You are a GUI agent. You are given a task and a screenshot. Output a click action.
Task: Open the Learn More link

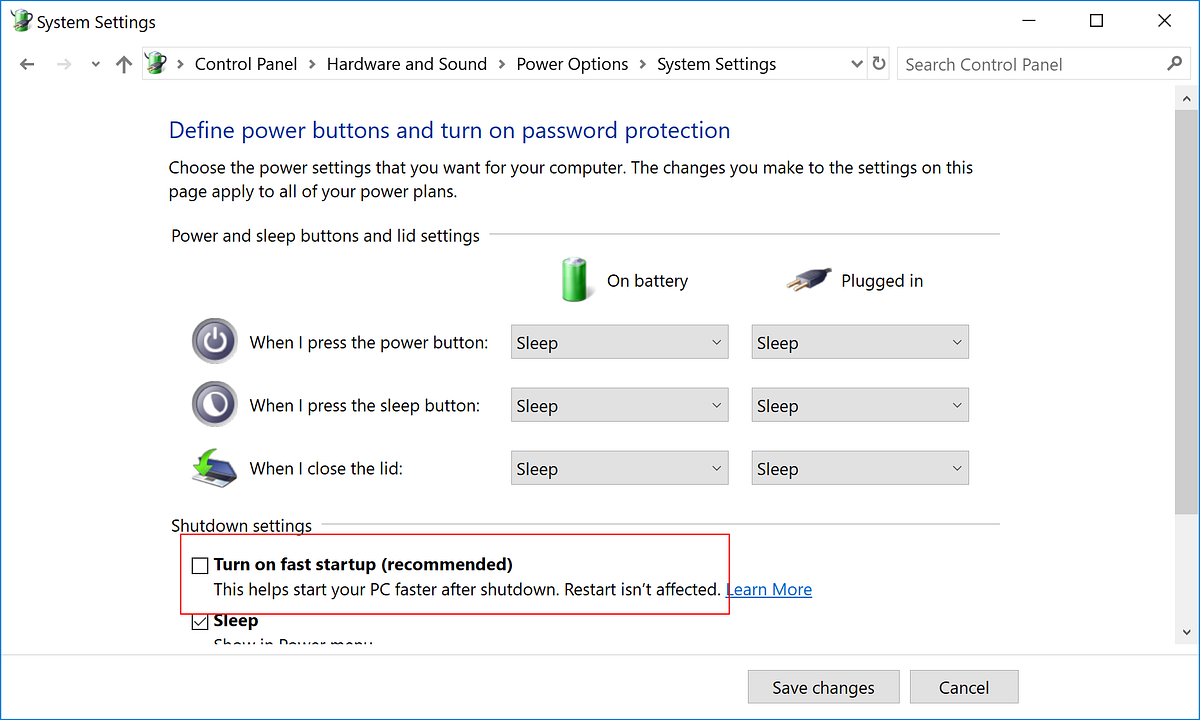[769, 590]
